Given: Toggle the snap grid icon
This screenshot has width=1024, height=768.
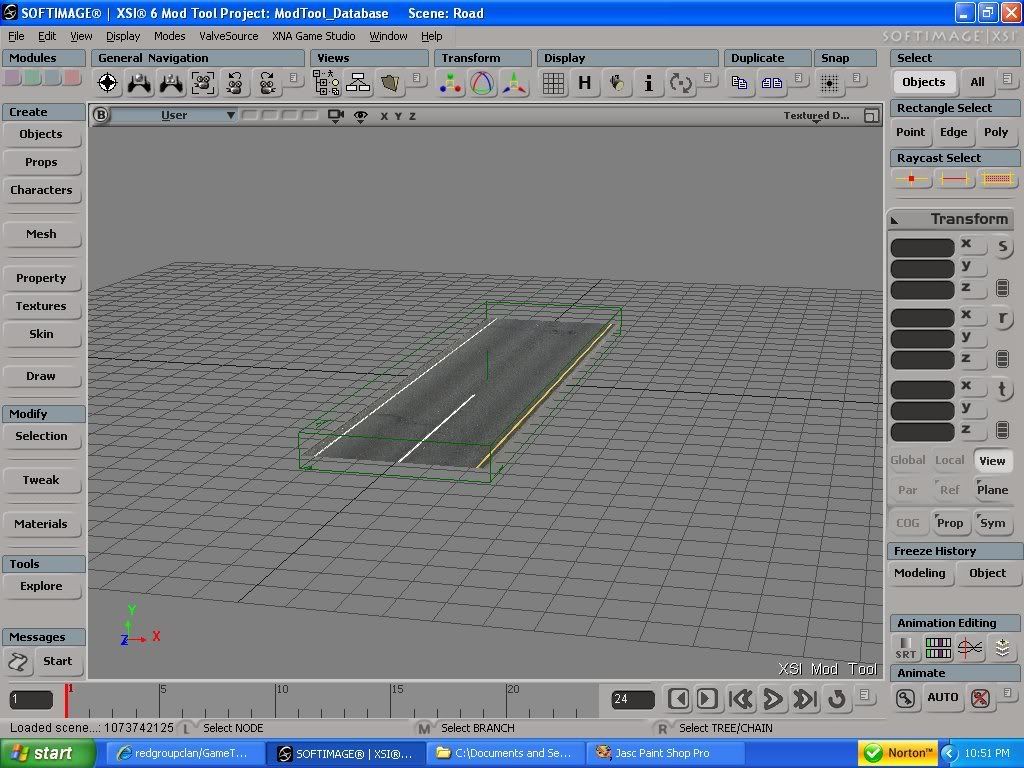Looking at the screenshot, I should [x=830, y=83].
